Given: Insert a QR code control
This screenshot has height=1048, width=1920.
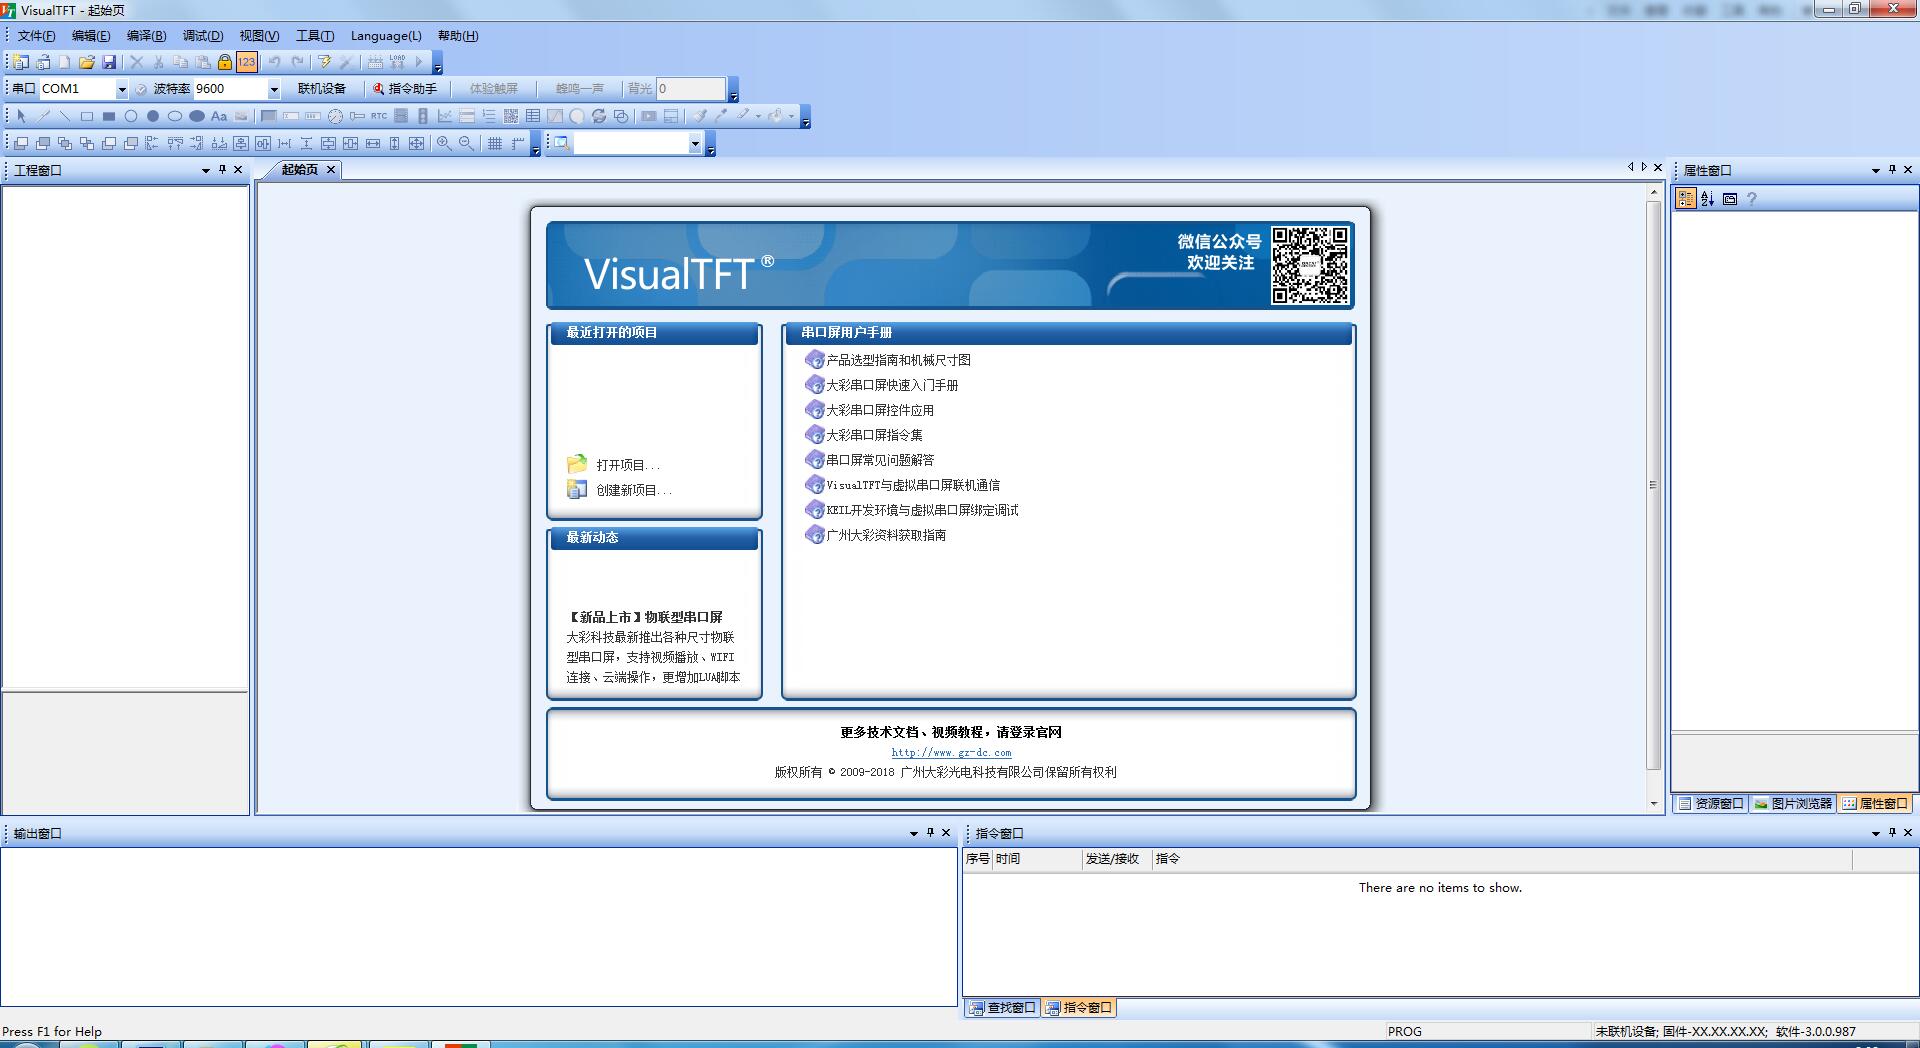Looking at the screenshot, I should [512, 117].
